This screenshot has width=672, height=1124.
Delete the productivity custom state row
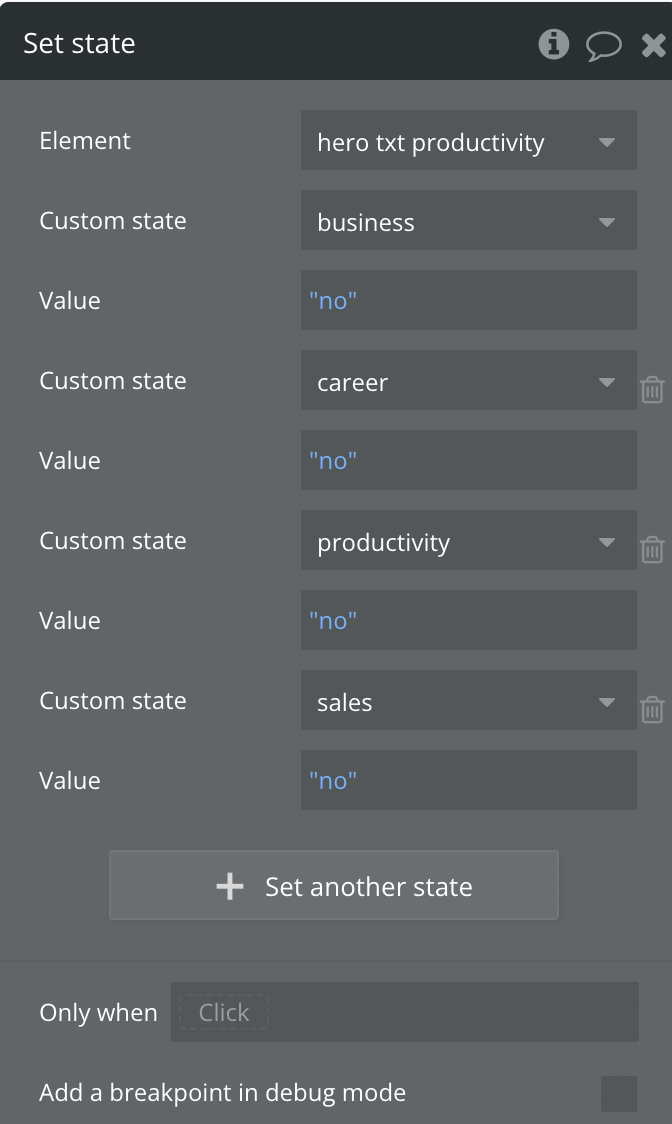652,549
